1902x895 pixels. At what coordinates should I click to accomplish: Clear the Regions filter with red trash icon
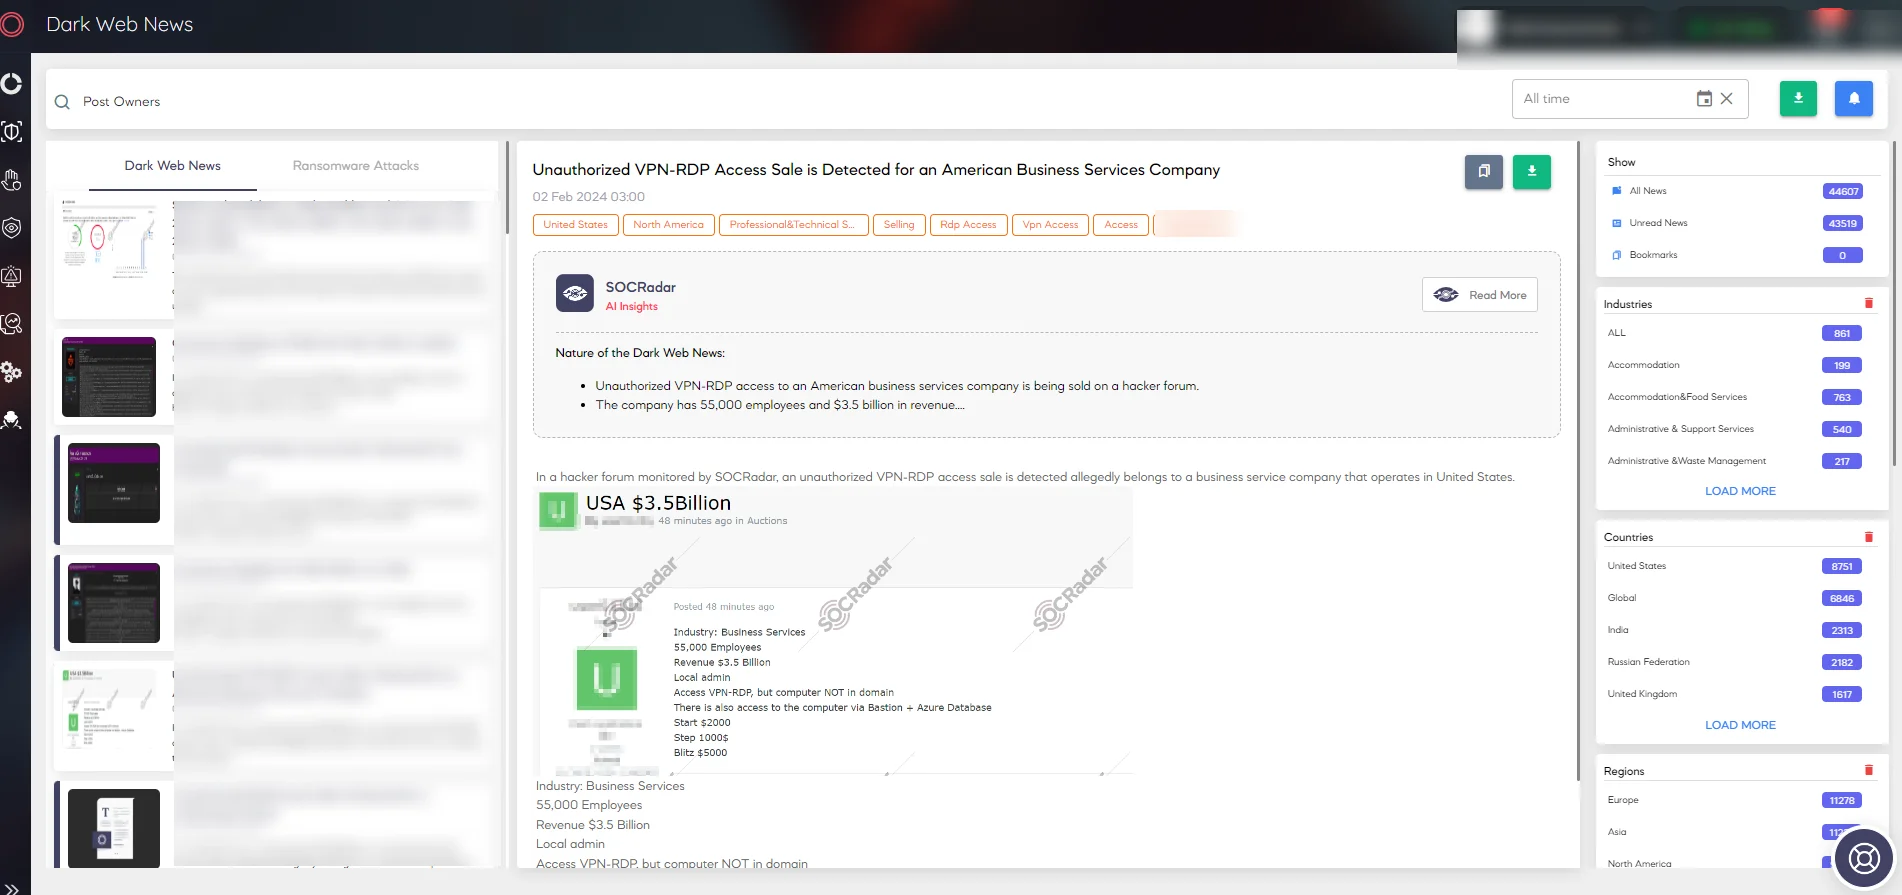(x=1869, y=770)
